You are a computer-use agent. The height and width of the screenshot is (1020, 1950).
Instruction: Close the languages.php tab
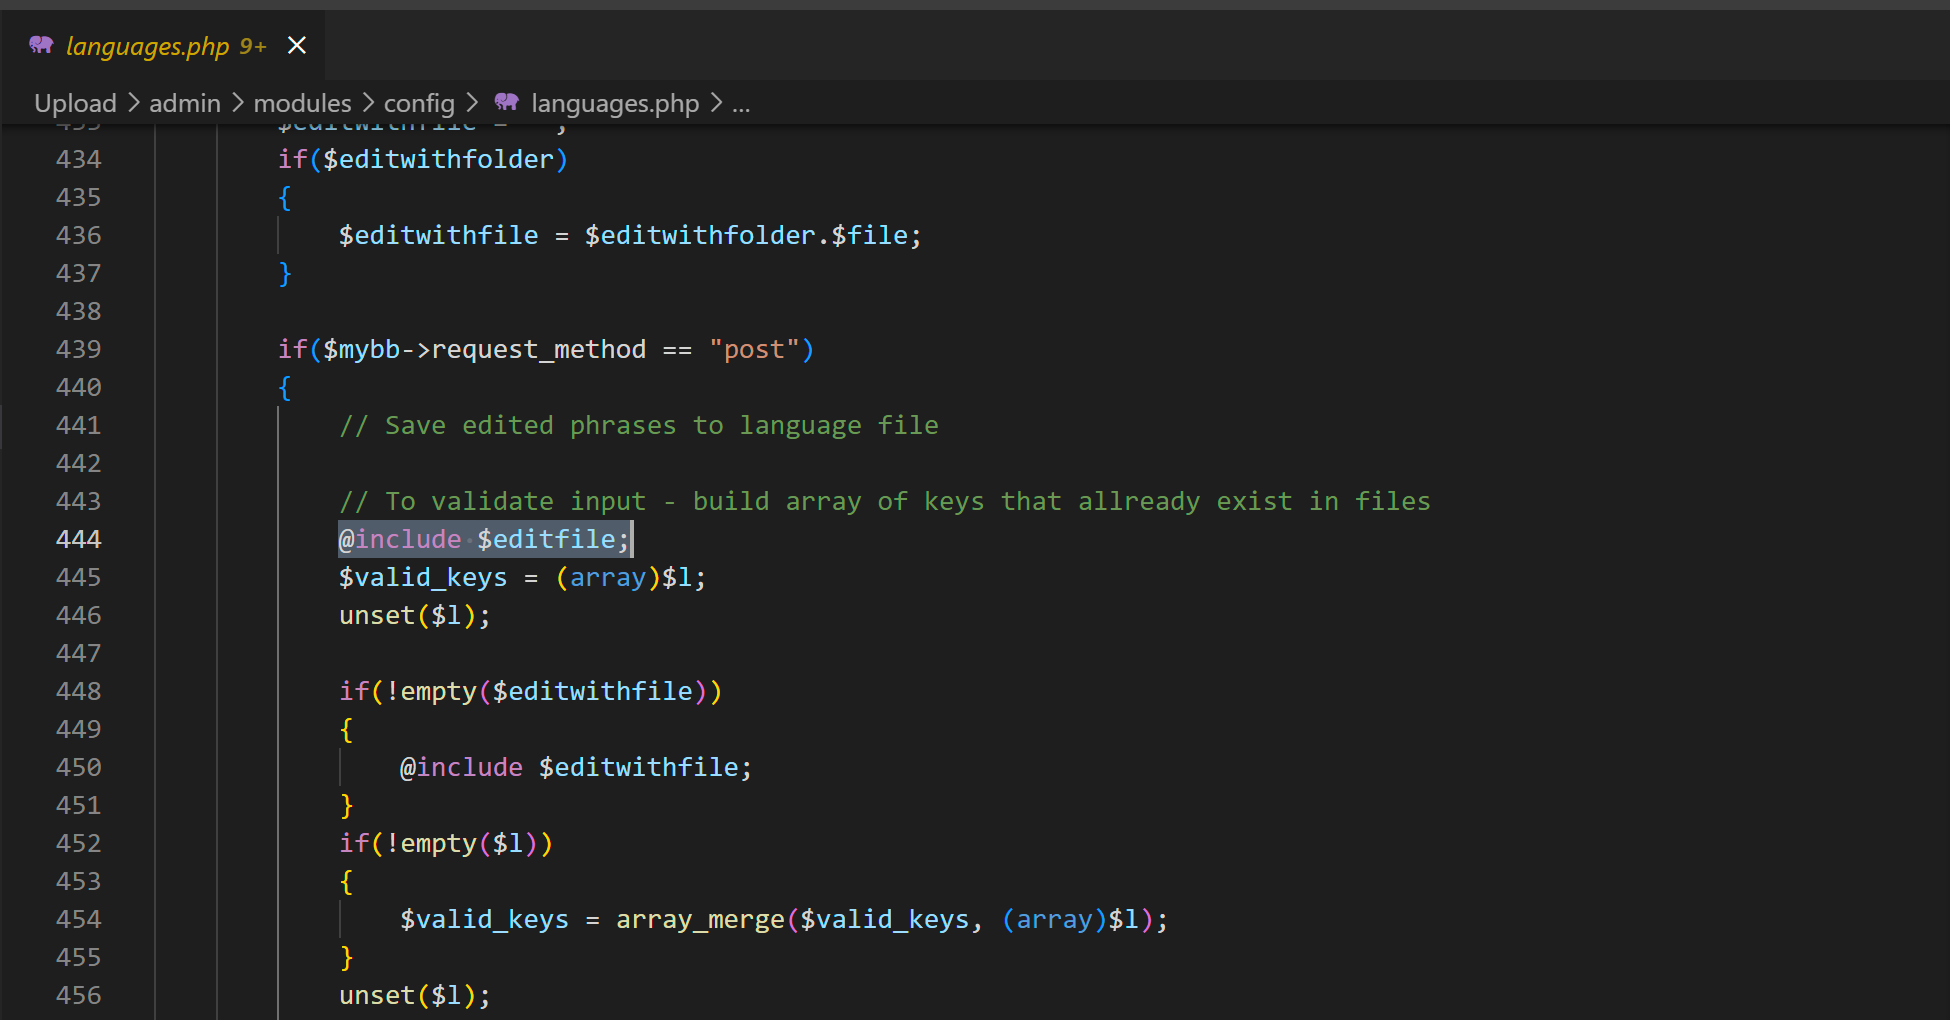297,46
